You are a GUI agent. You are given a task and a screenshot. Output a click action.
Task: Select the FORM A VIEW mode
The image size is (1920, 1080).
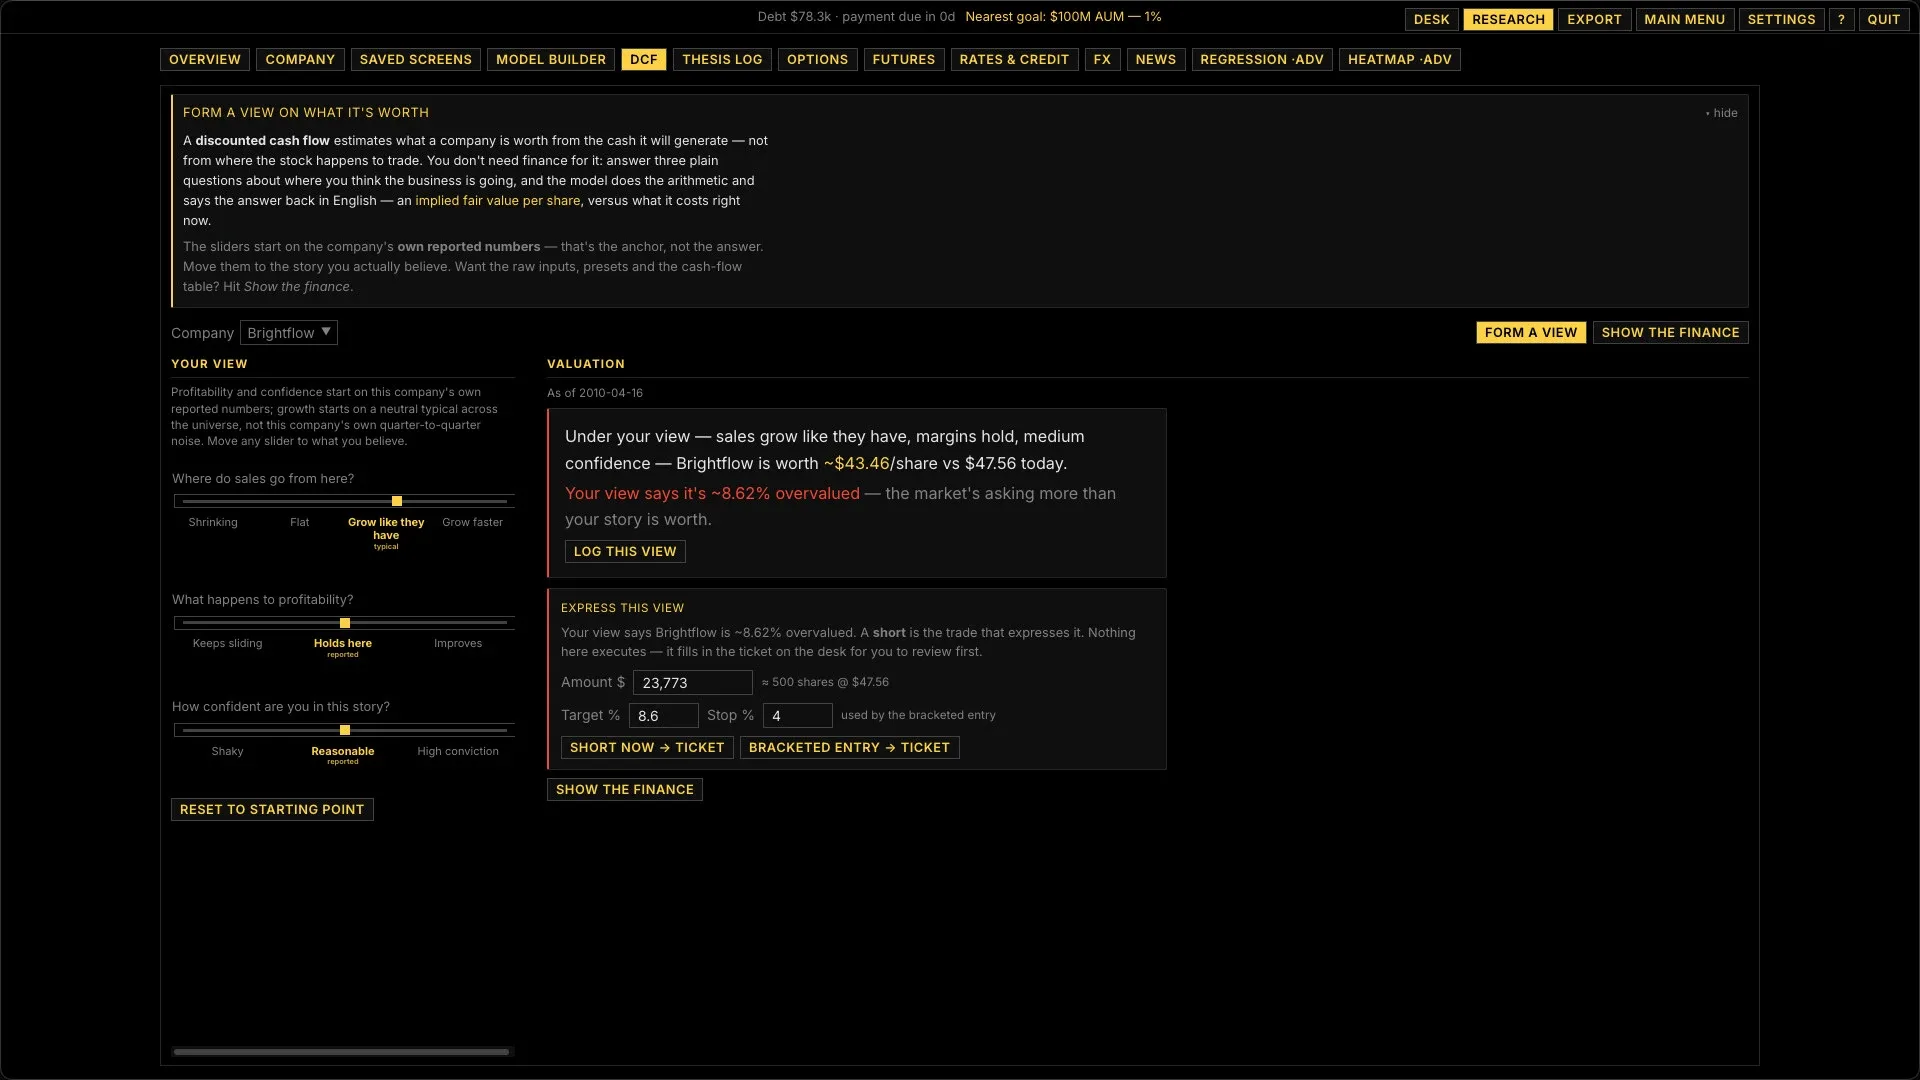[1531, 333]
